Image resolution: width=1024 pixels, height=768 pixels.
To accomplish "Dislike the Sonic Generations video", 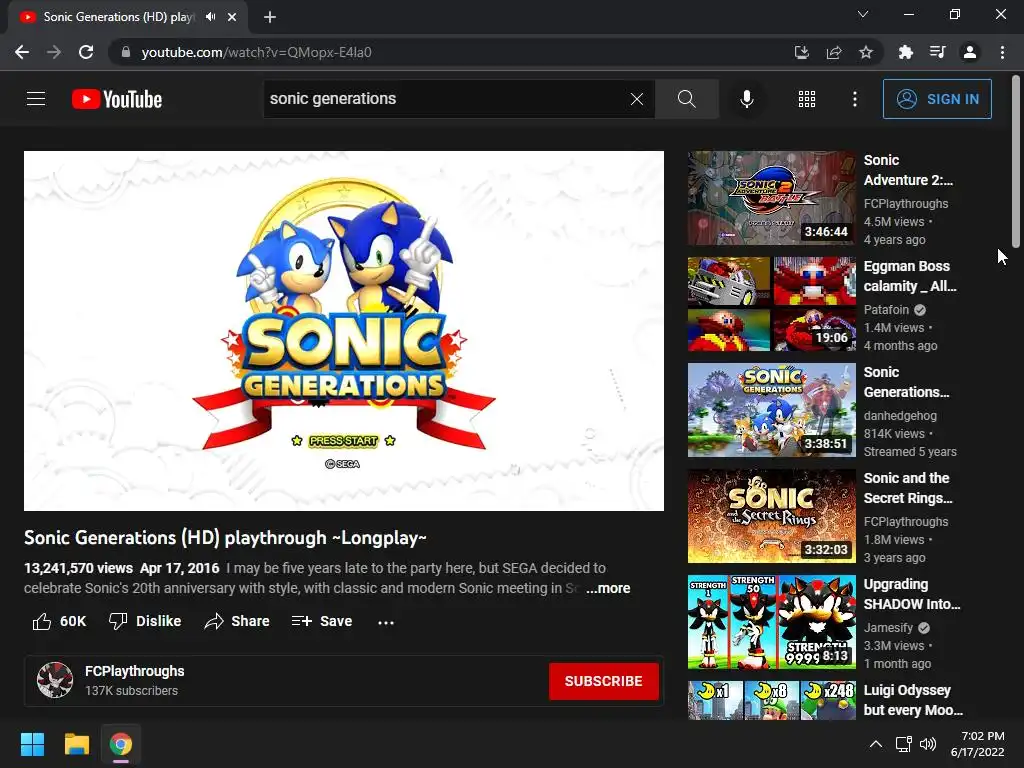I will 145,621.
